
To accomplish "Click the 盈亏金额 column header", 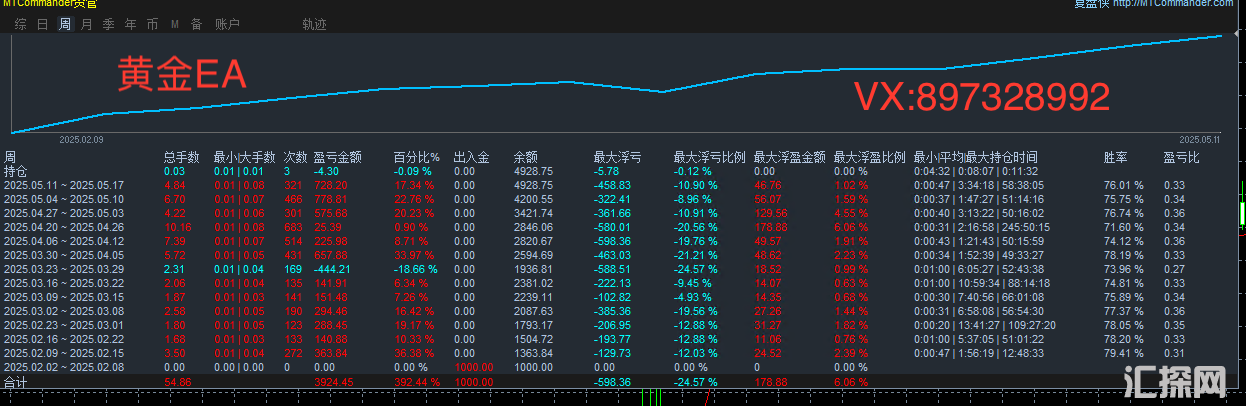I will pyautogui.click(x=337, y=157).
